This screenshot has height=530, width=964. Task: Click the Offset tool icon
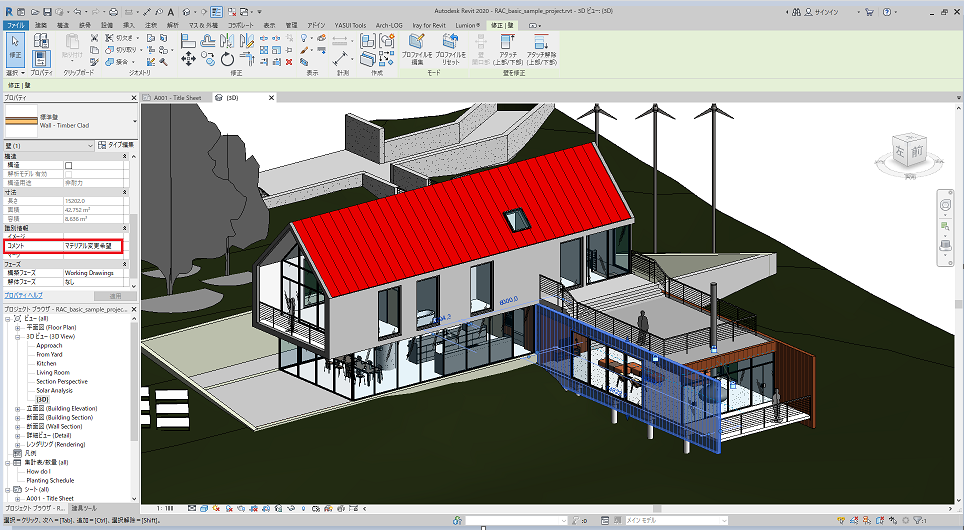click(x=208, y=41)
